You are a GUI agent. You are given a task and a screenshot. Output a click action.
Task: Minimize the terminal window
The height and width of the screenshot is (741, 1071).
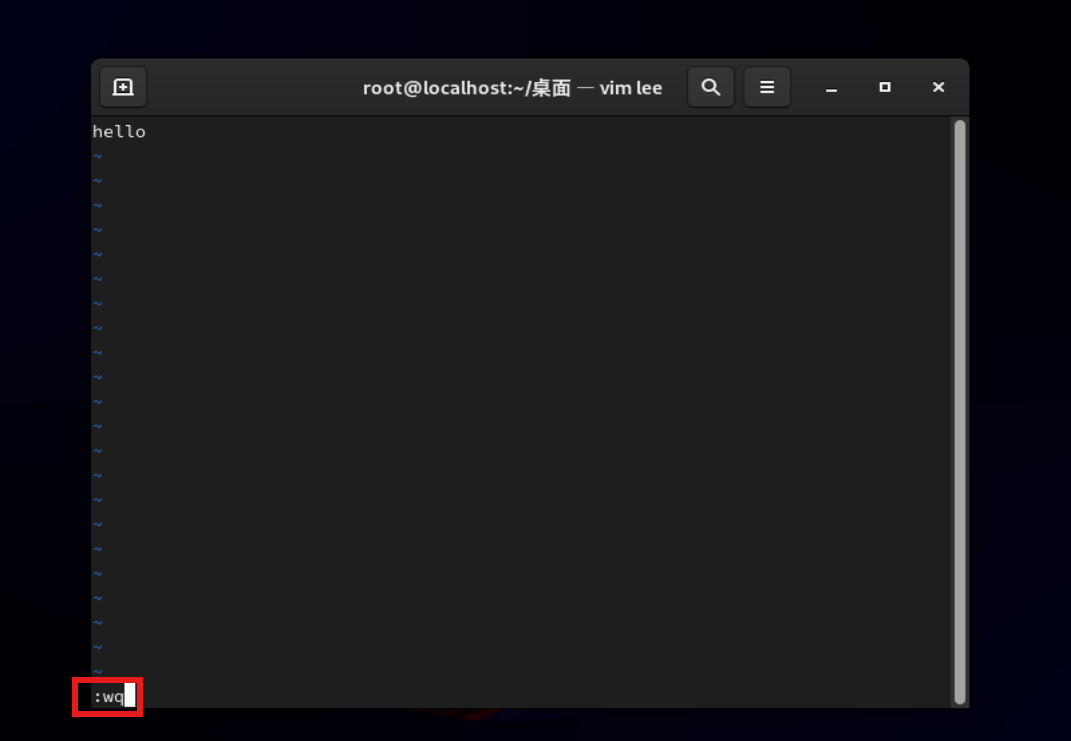point(831,87)
